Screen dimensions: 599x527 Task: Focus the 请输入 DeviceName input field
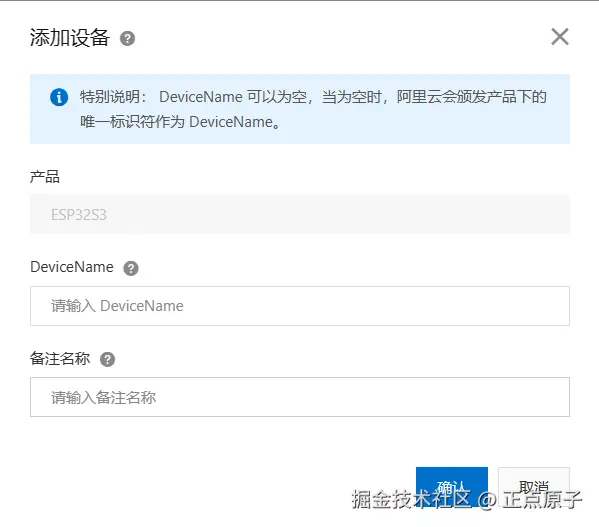300,306
